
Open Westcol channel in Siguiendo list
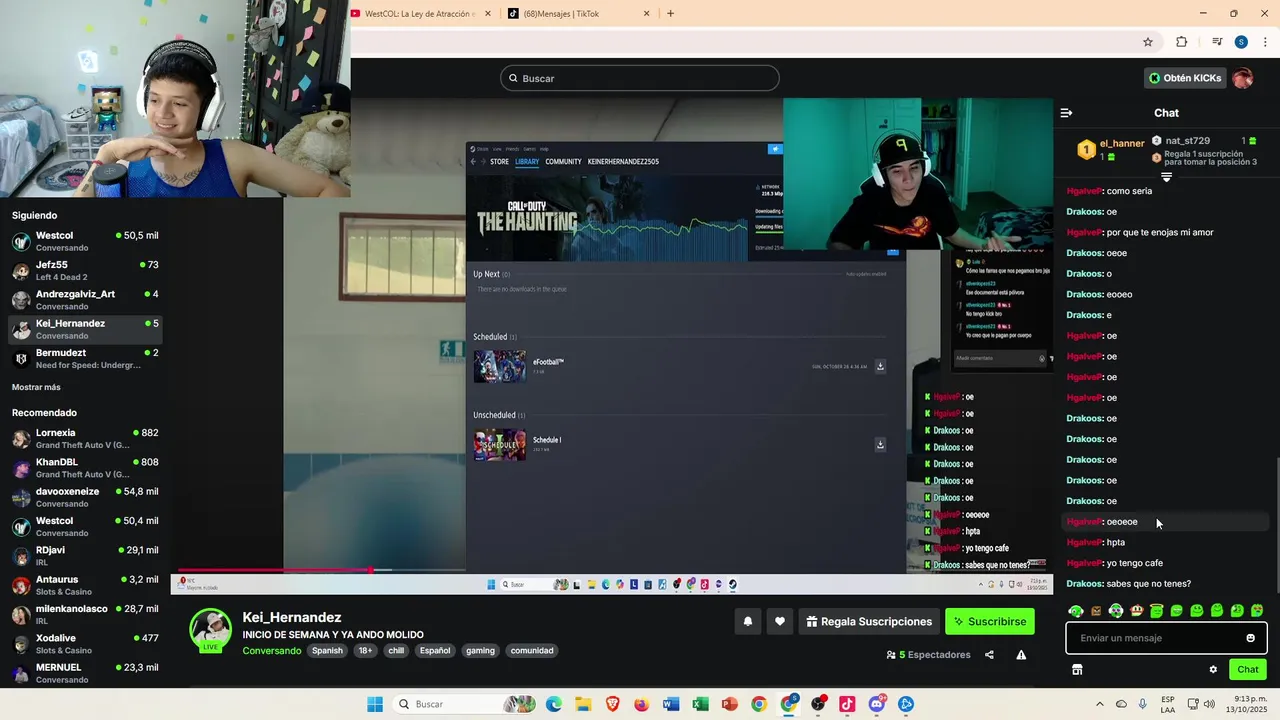pyautogui.click(x=85, y=241)
